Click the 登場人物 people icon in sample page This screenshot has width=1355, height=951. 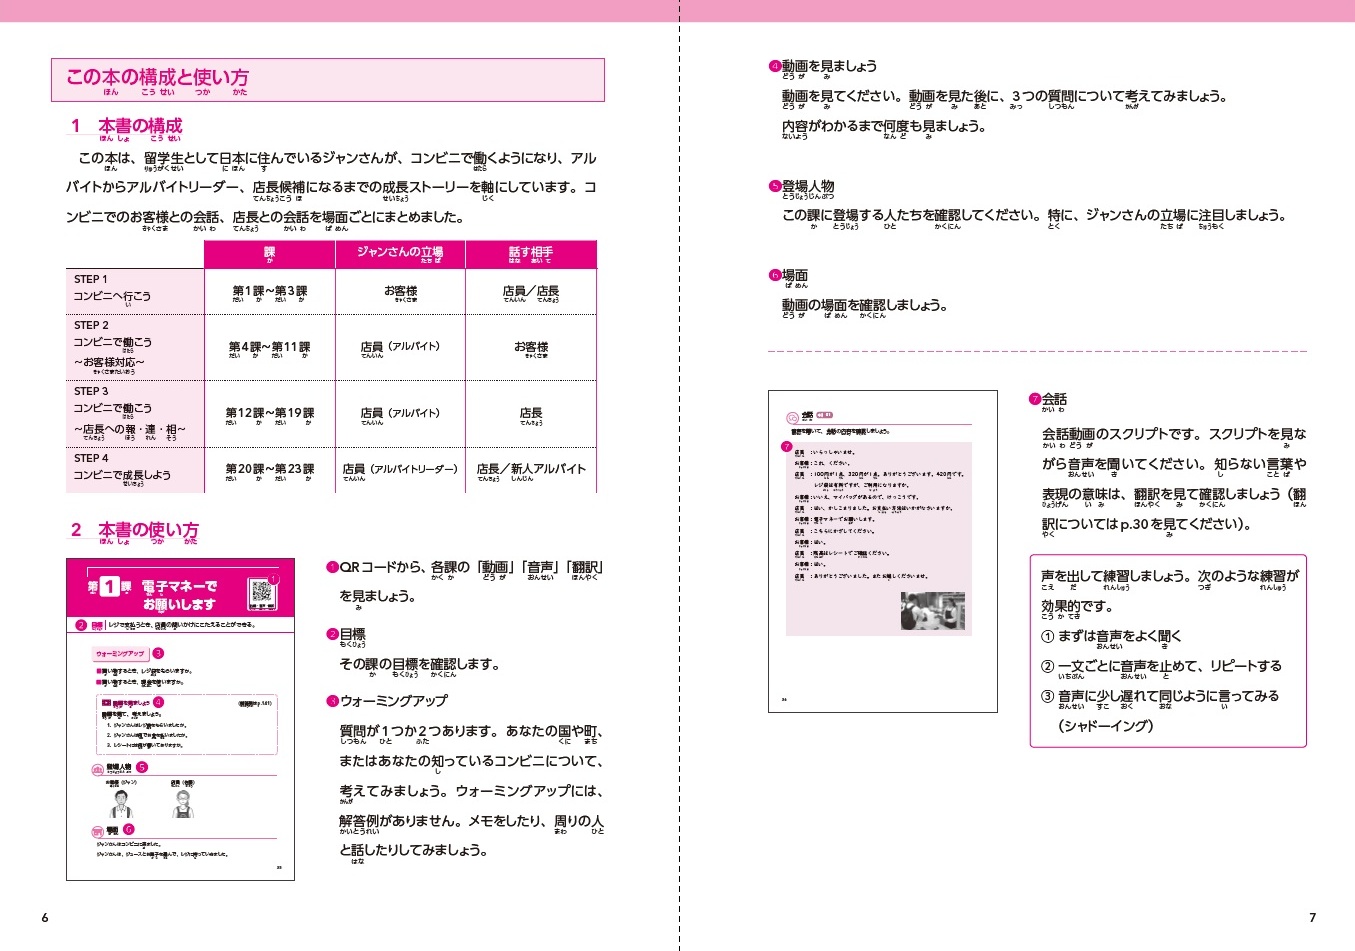(x=98, y=768)
